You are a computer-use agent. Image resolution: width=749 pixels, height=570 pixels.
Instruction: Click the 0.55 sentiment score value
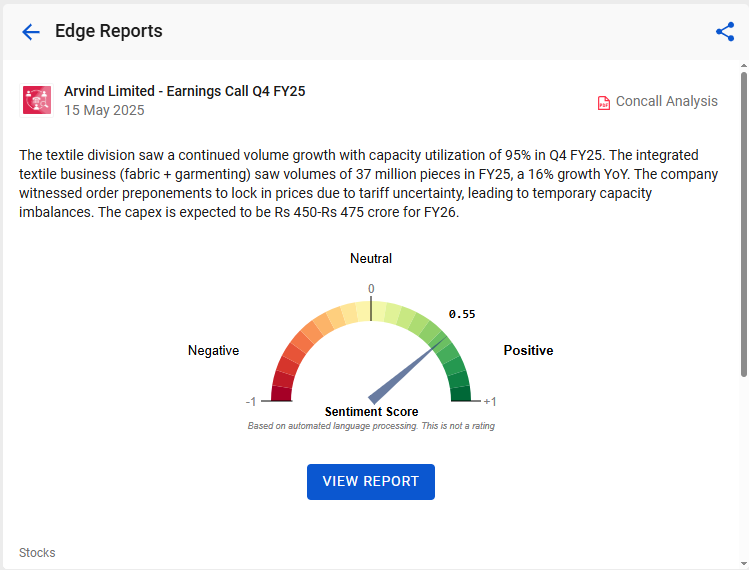pos(462,314)
